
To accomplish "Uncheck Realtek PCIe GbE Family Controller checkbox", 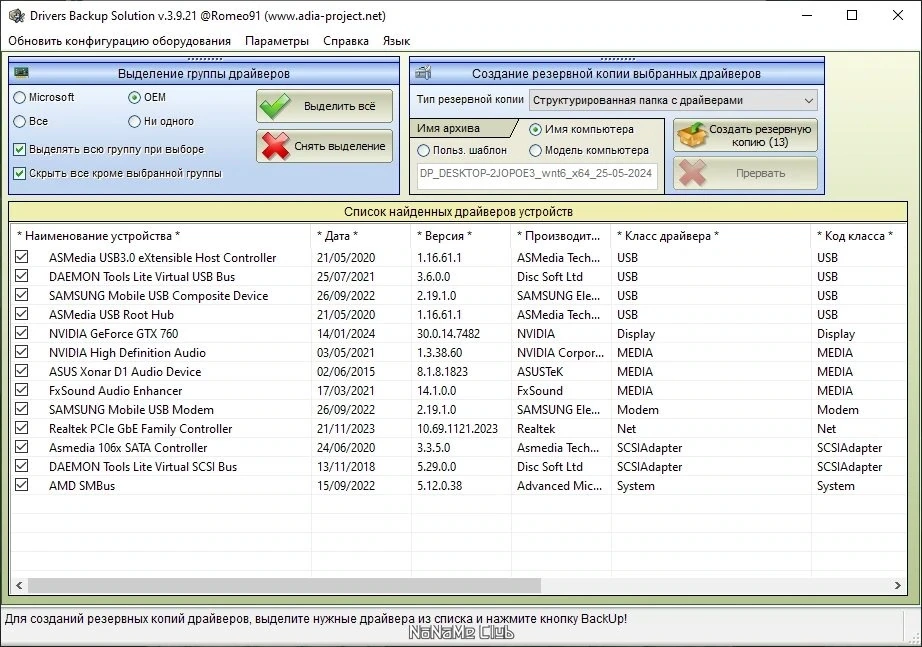I will point(22,428).
